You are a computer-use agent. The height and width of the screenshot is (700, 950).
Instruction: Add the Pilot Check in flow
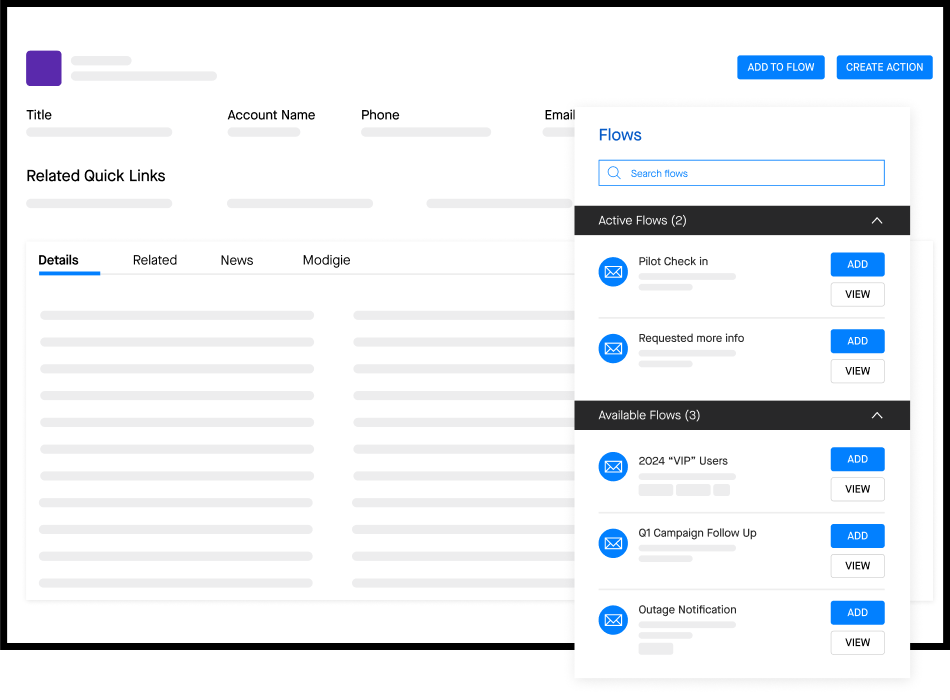tap(857, 264)
